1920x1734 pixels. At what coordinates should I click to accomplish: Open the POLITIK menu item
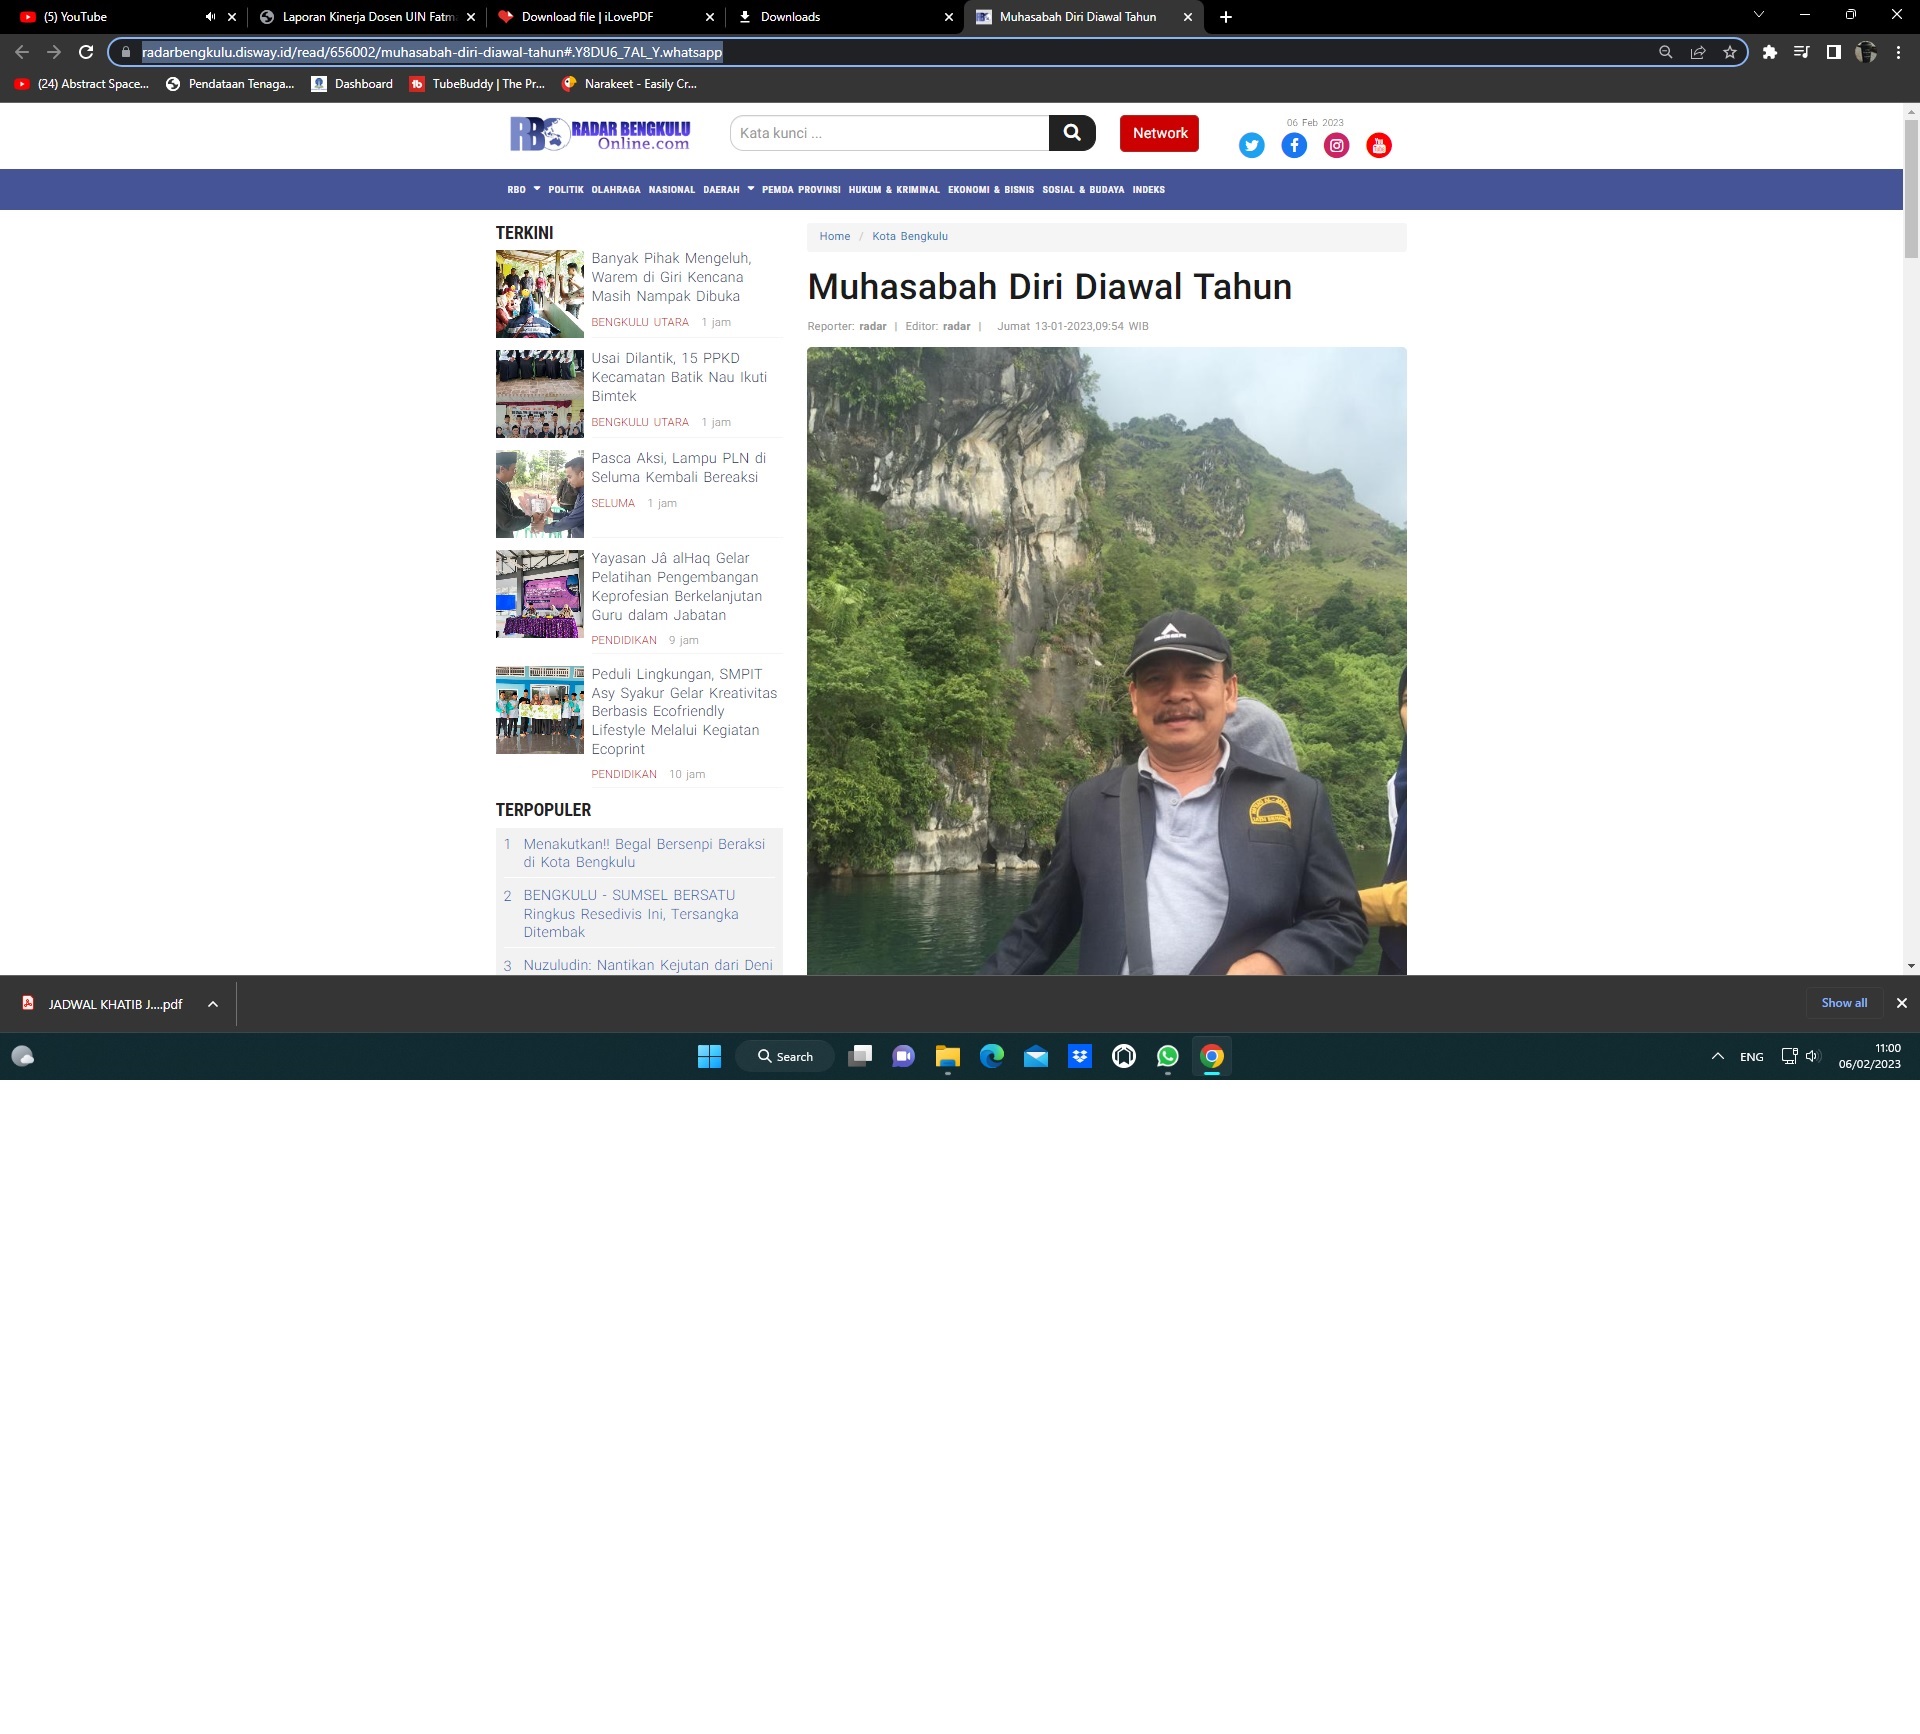point(565,189)
